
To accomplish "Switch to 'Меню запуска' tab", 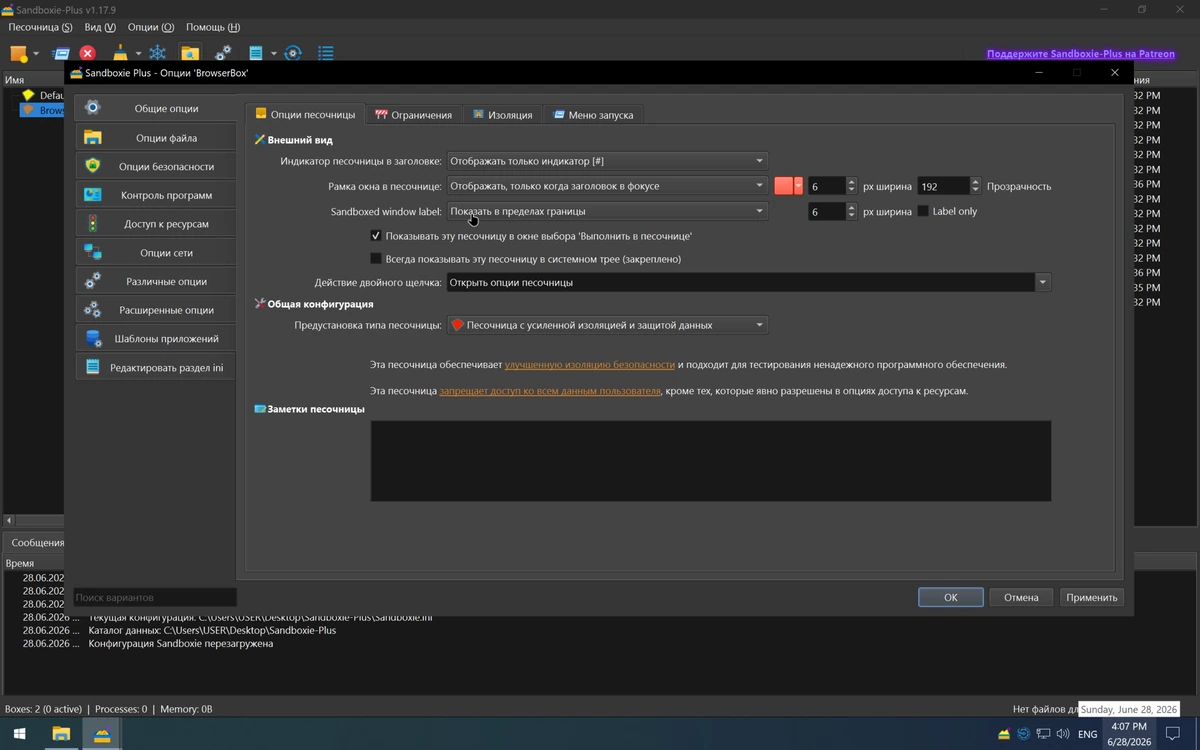I will pyautogui.click(x=593, y=115).
